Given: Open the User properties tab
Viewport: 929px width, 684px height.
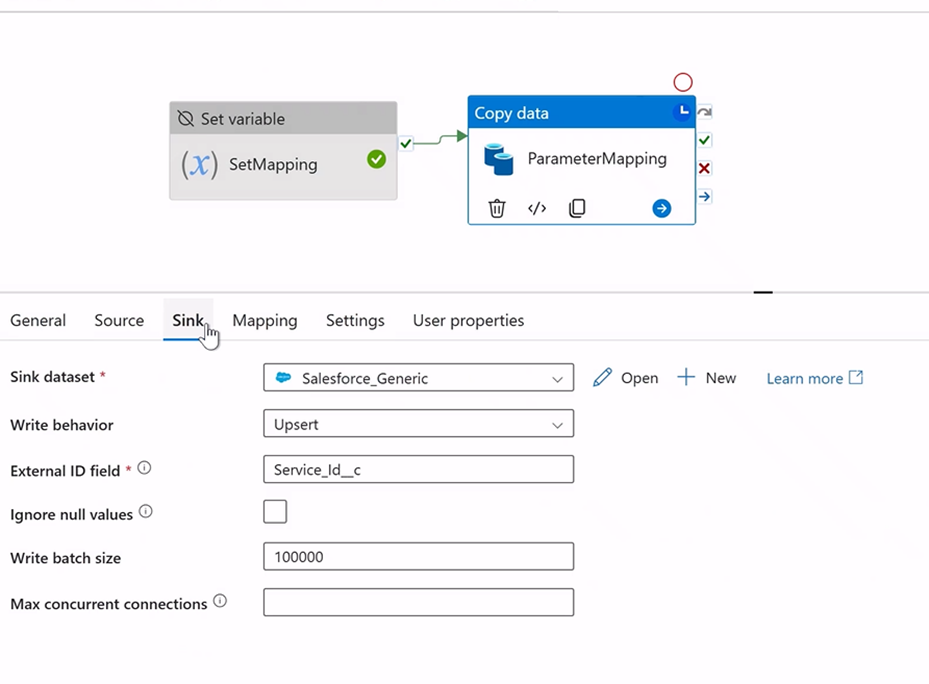Looking at the screenshot, I should [469, 321].
